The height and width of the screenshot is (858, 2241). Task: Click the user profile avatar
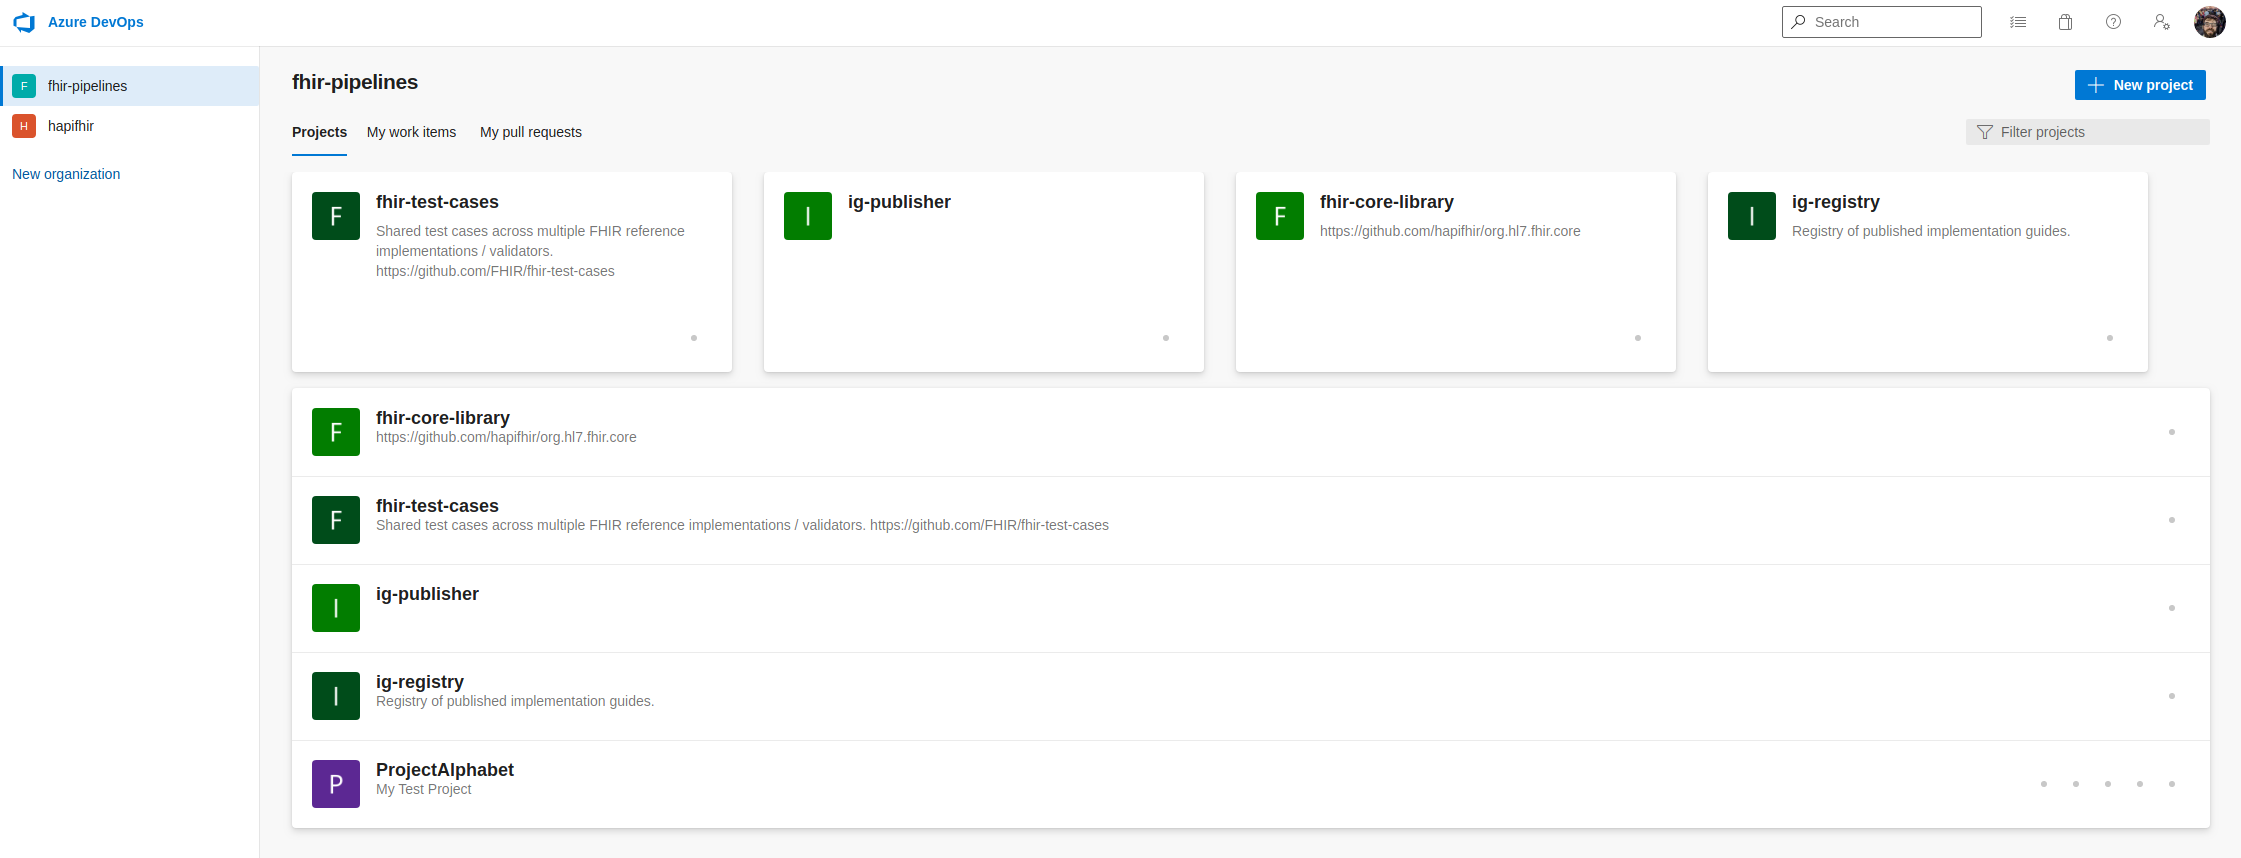point(2210,22)
